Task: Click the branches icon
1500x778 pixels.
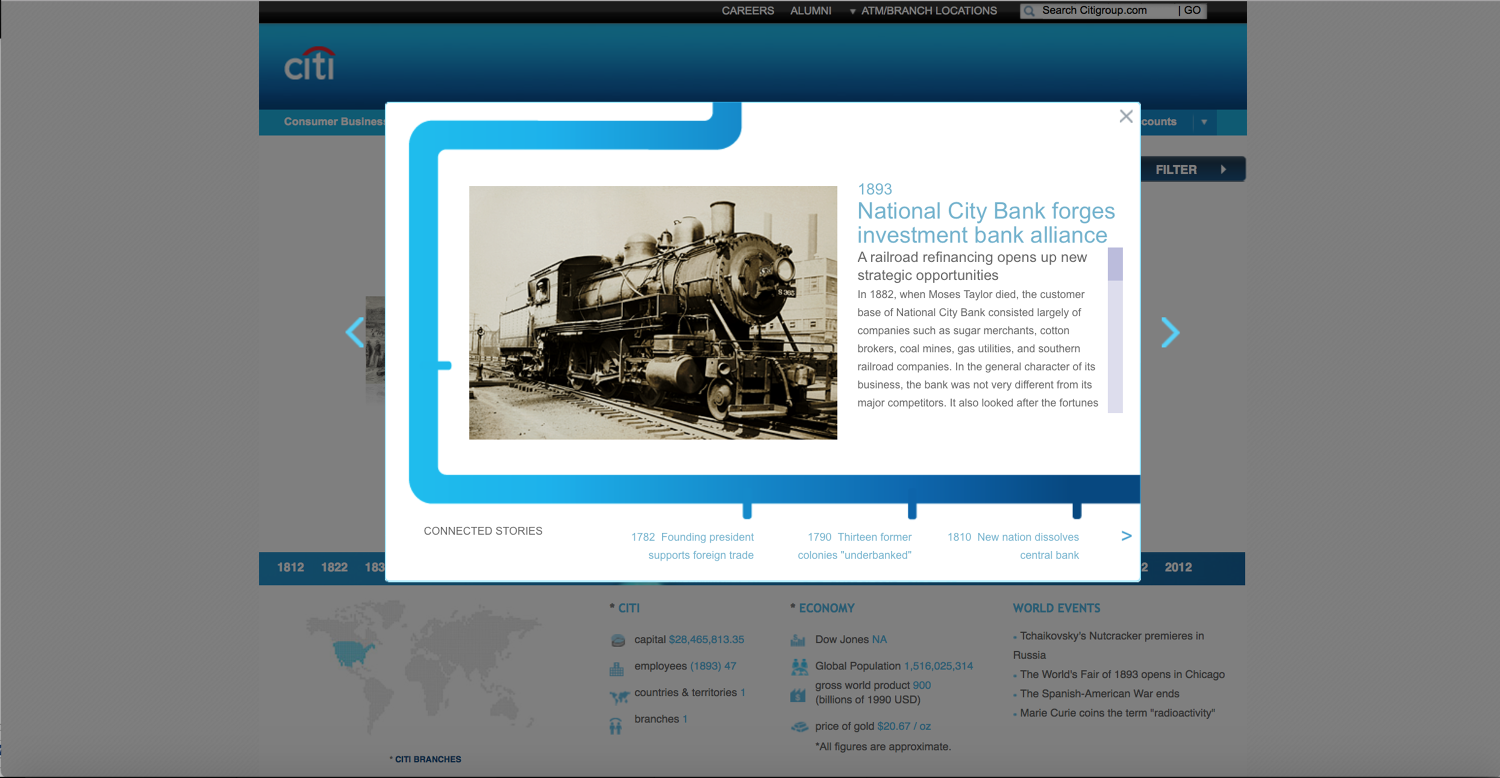Action: (x=615, y=726)
